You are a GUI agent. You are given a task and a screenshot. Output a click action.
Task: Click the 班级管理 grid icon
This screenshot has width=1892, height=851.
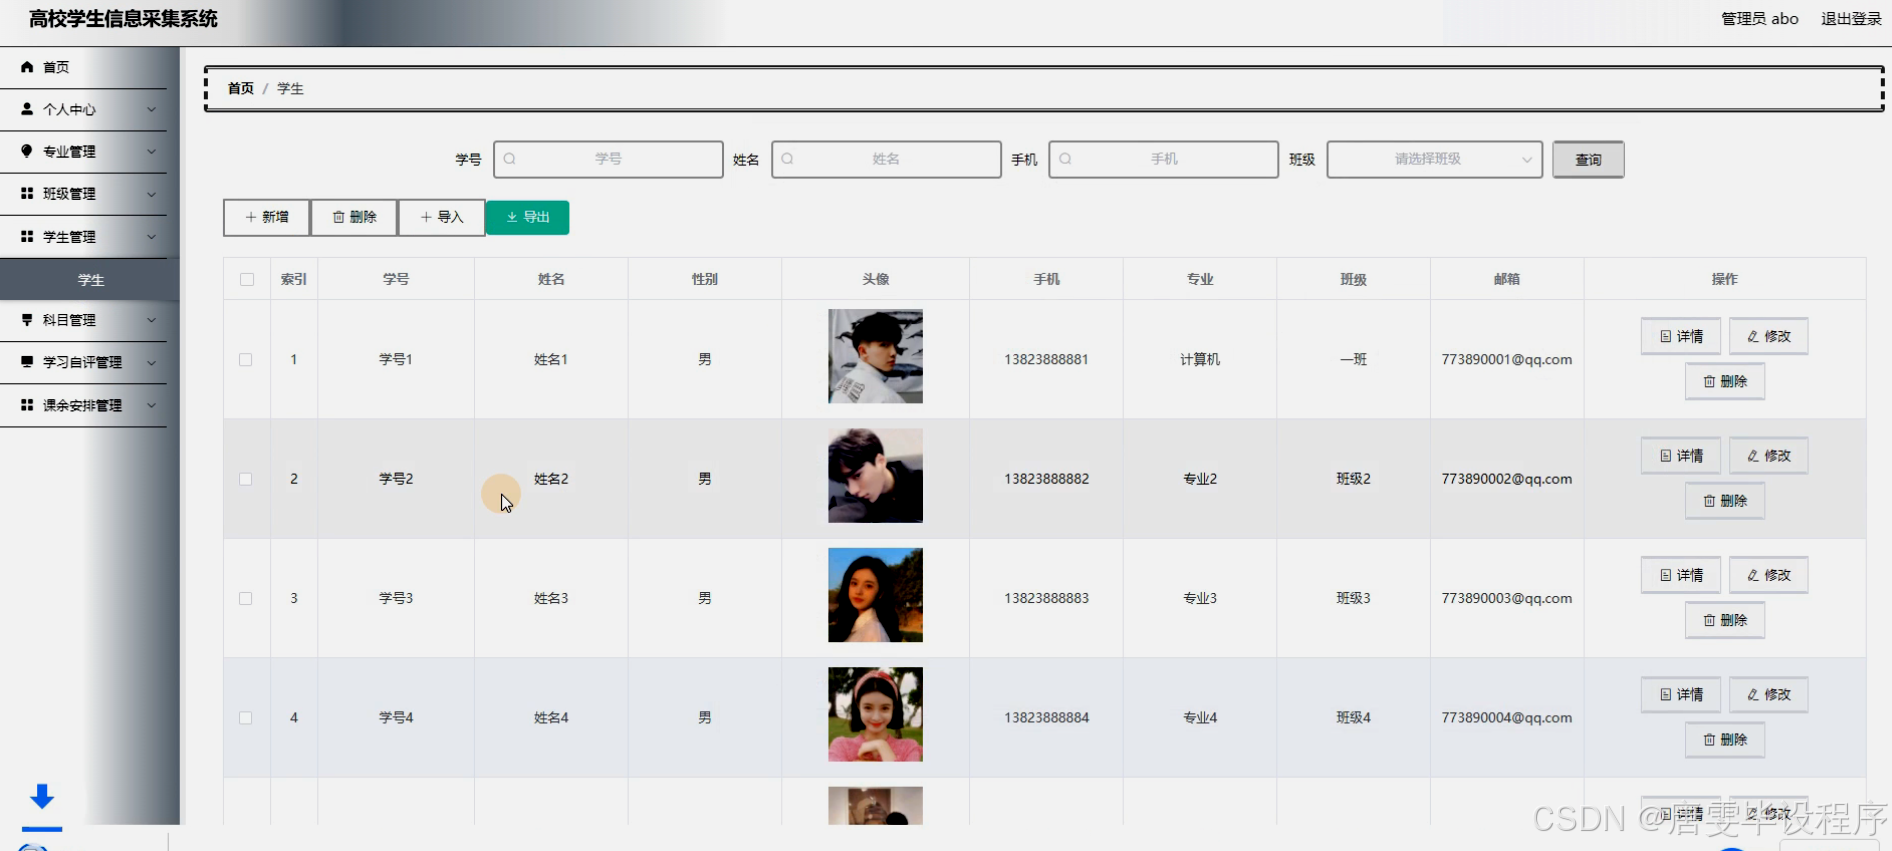[27, 193]
